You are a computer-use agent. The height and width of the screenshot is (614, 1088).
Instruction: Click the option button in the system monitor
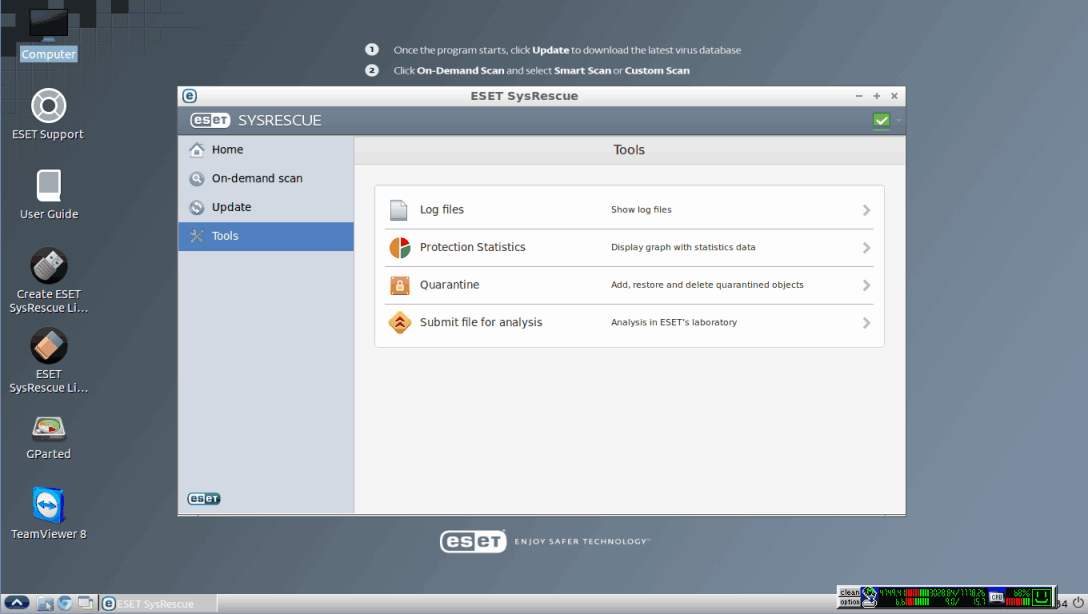tap(850, 602)
